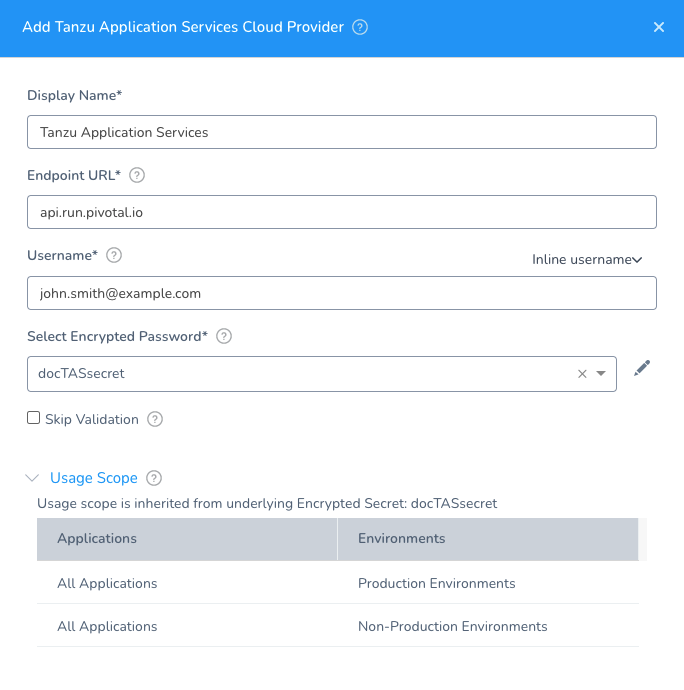The image size is (684, 690).
Task: Select the Production Environments row
Action: click(338, 583)
